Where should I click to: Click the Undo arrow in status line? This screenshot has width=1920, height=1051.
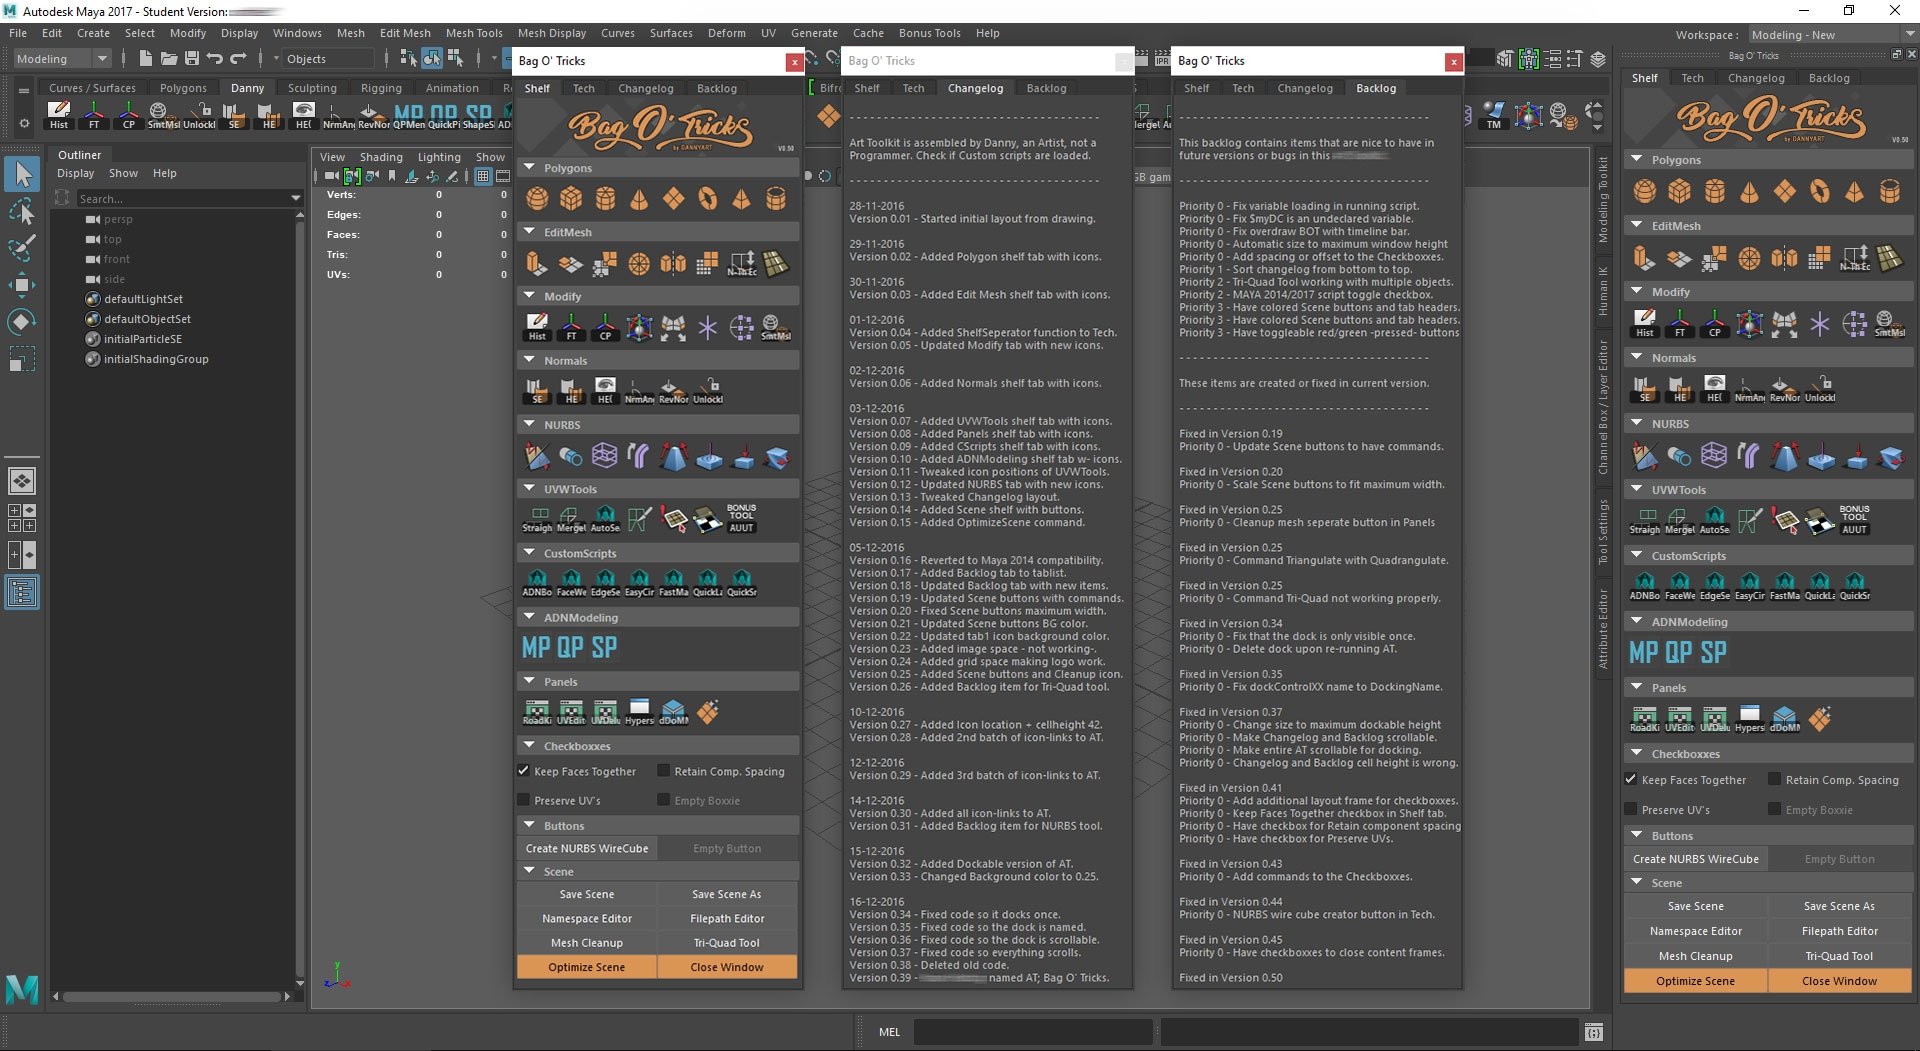point(215,59)
